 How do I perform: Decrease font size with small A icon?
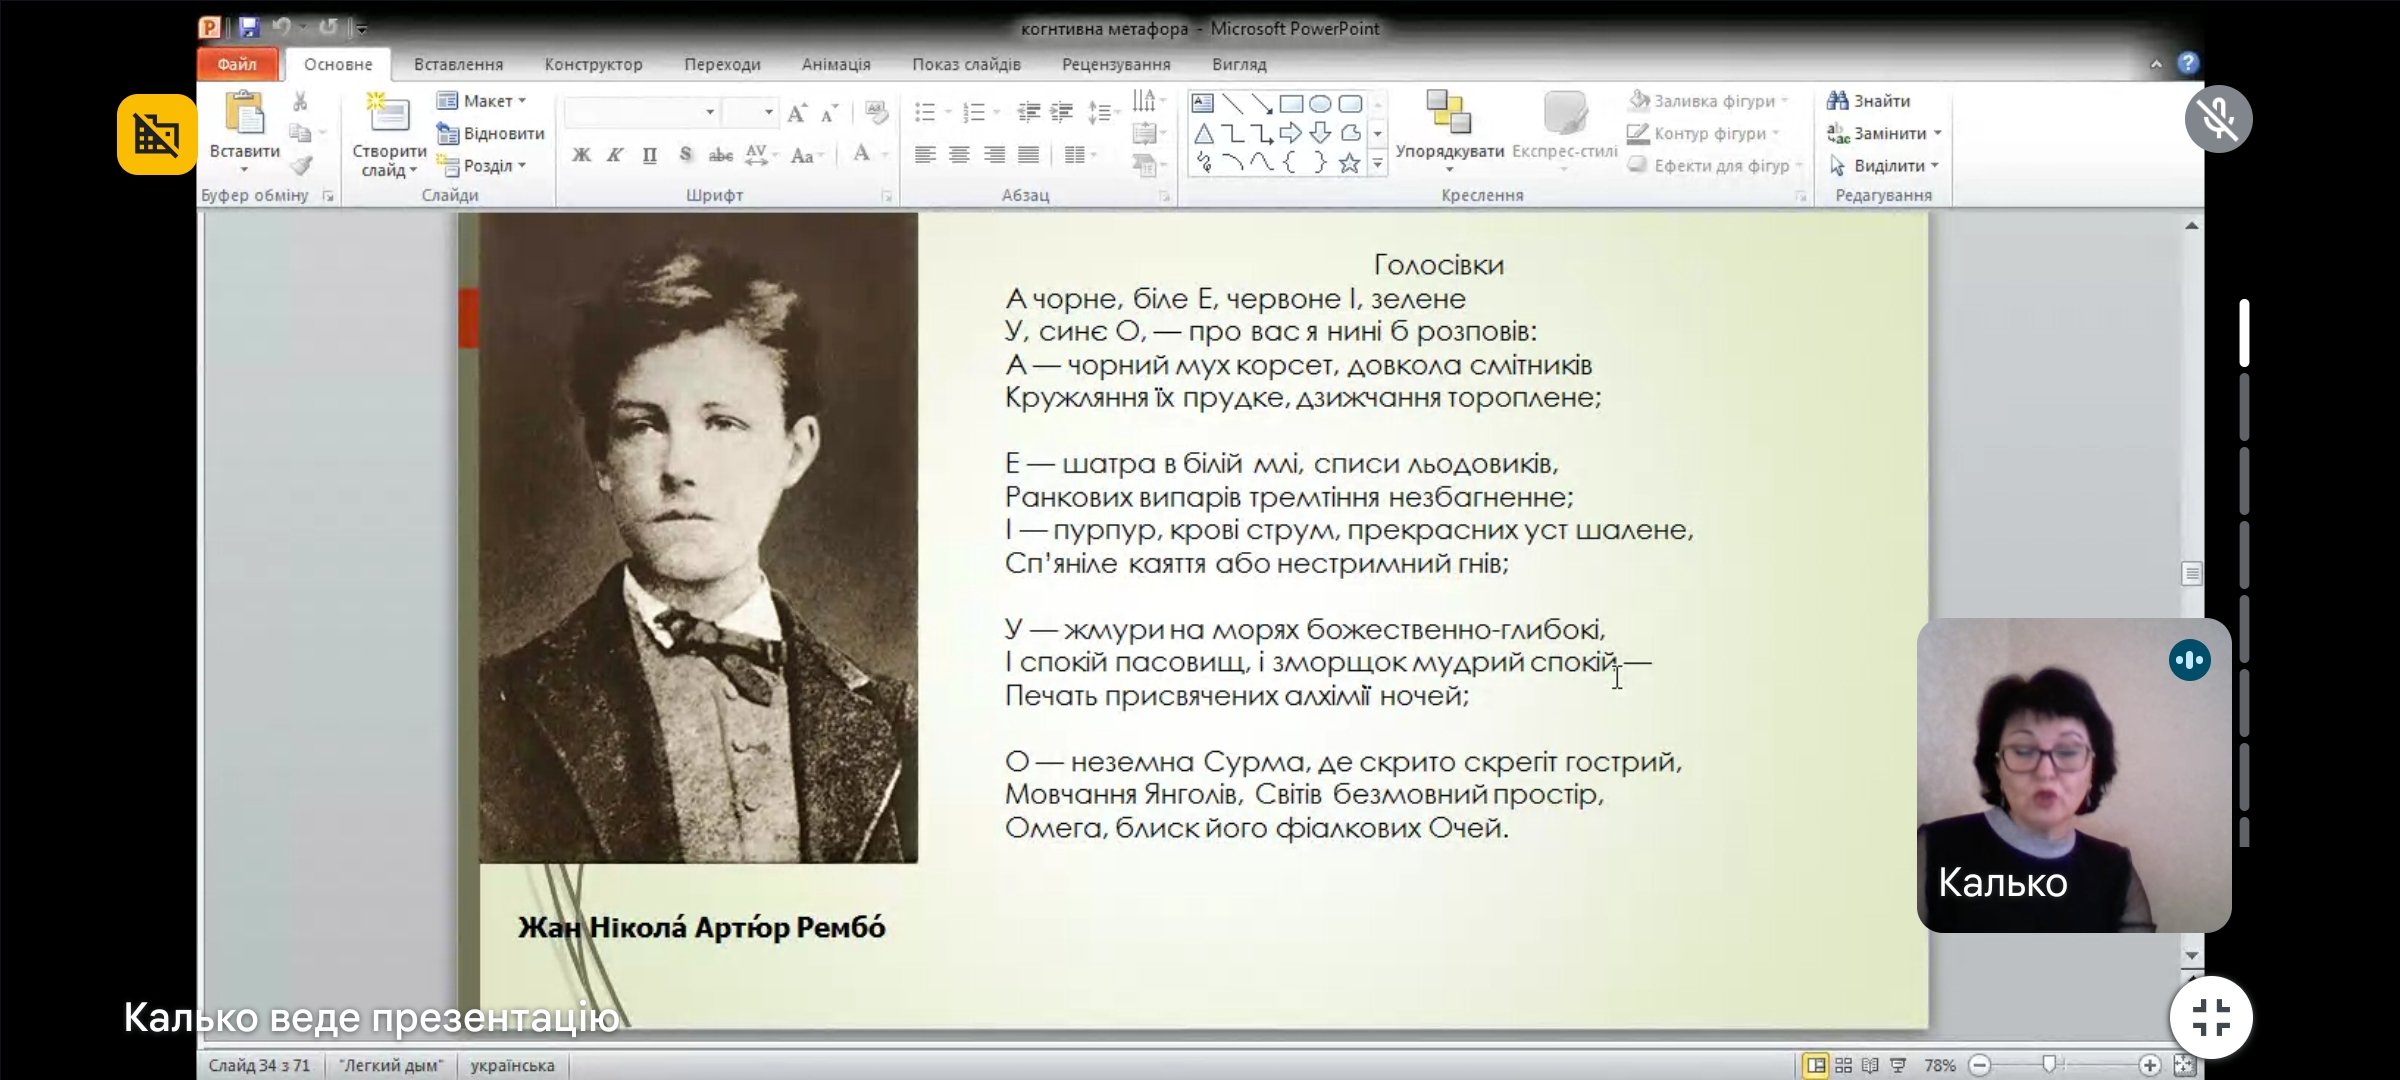[829, 113]
